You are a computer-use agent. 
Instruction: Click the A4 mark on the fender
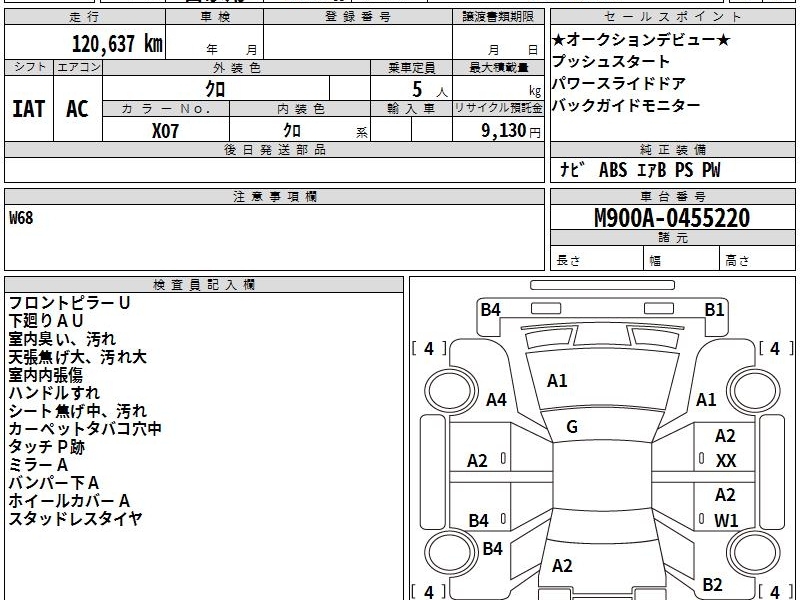click(x=496, y=400)
